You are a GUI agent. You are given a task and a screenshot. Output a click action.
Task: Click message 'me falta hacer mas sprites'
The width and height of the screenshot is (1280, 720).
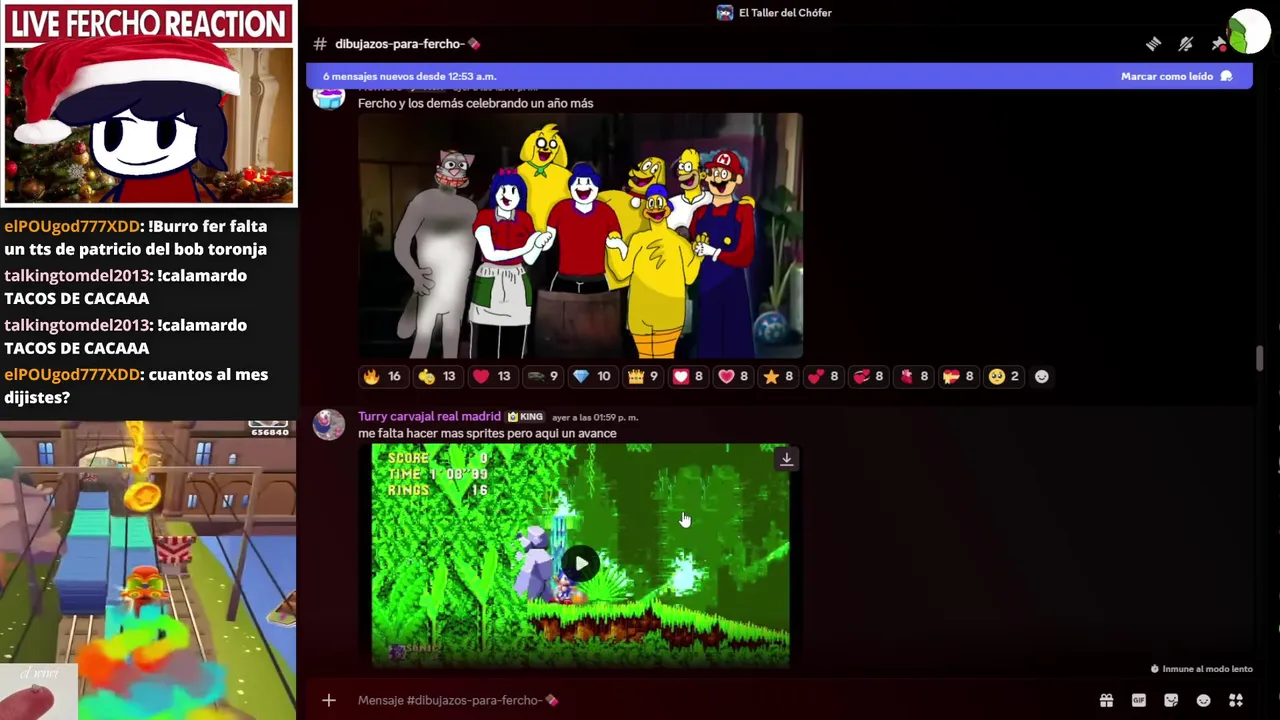coord(487,433)
